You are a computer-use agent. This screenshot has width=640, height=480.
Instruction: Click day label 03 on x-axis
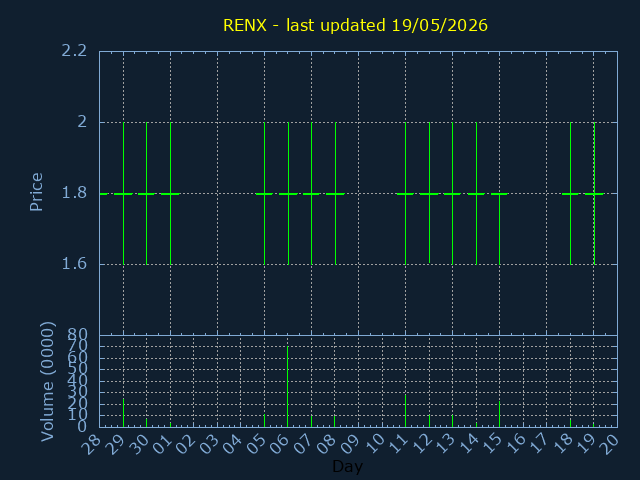209,444
